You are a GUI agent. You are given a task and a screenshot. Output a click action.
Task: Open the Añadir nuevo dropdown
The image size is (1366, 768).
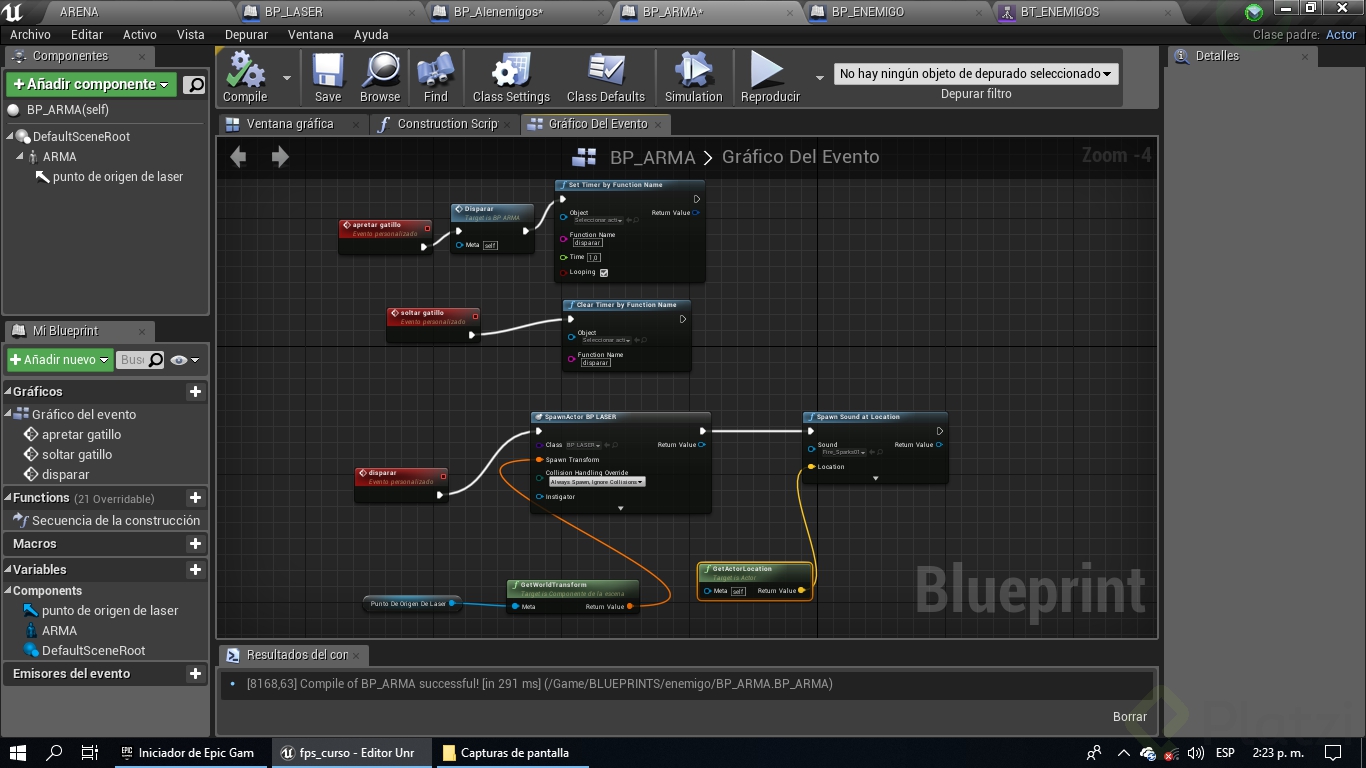(x=60, y=360)
